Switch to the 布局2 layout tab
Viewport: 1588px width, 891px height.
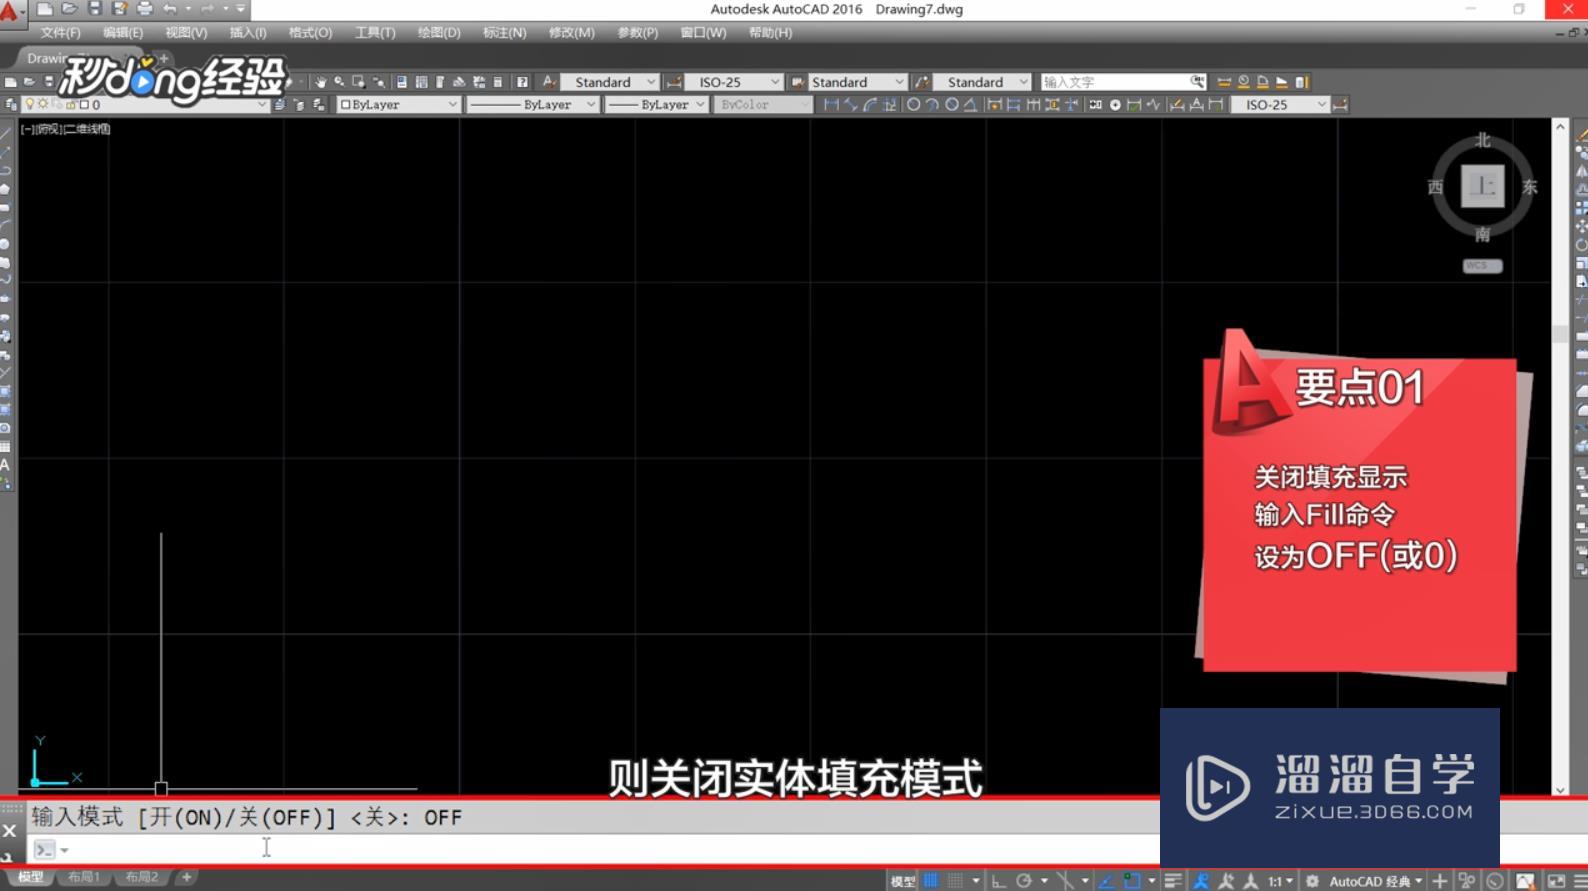[142, 877]
